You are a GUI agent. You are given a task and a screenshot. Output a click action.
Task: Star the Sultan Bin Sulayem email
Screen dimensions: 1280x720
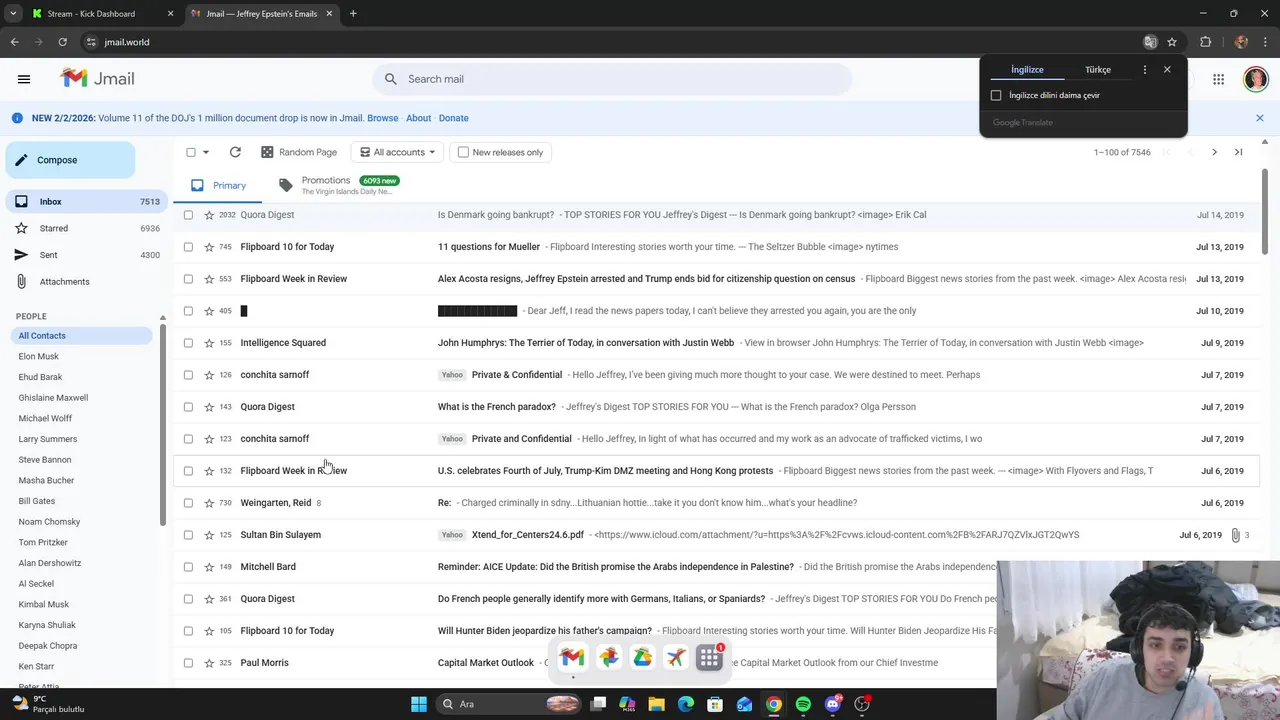click(x=209, y=535)
